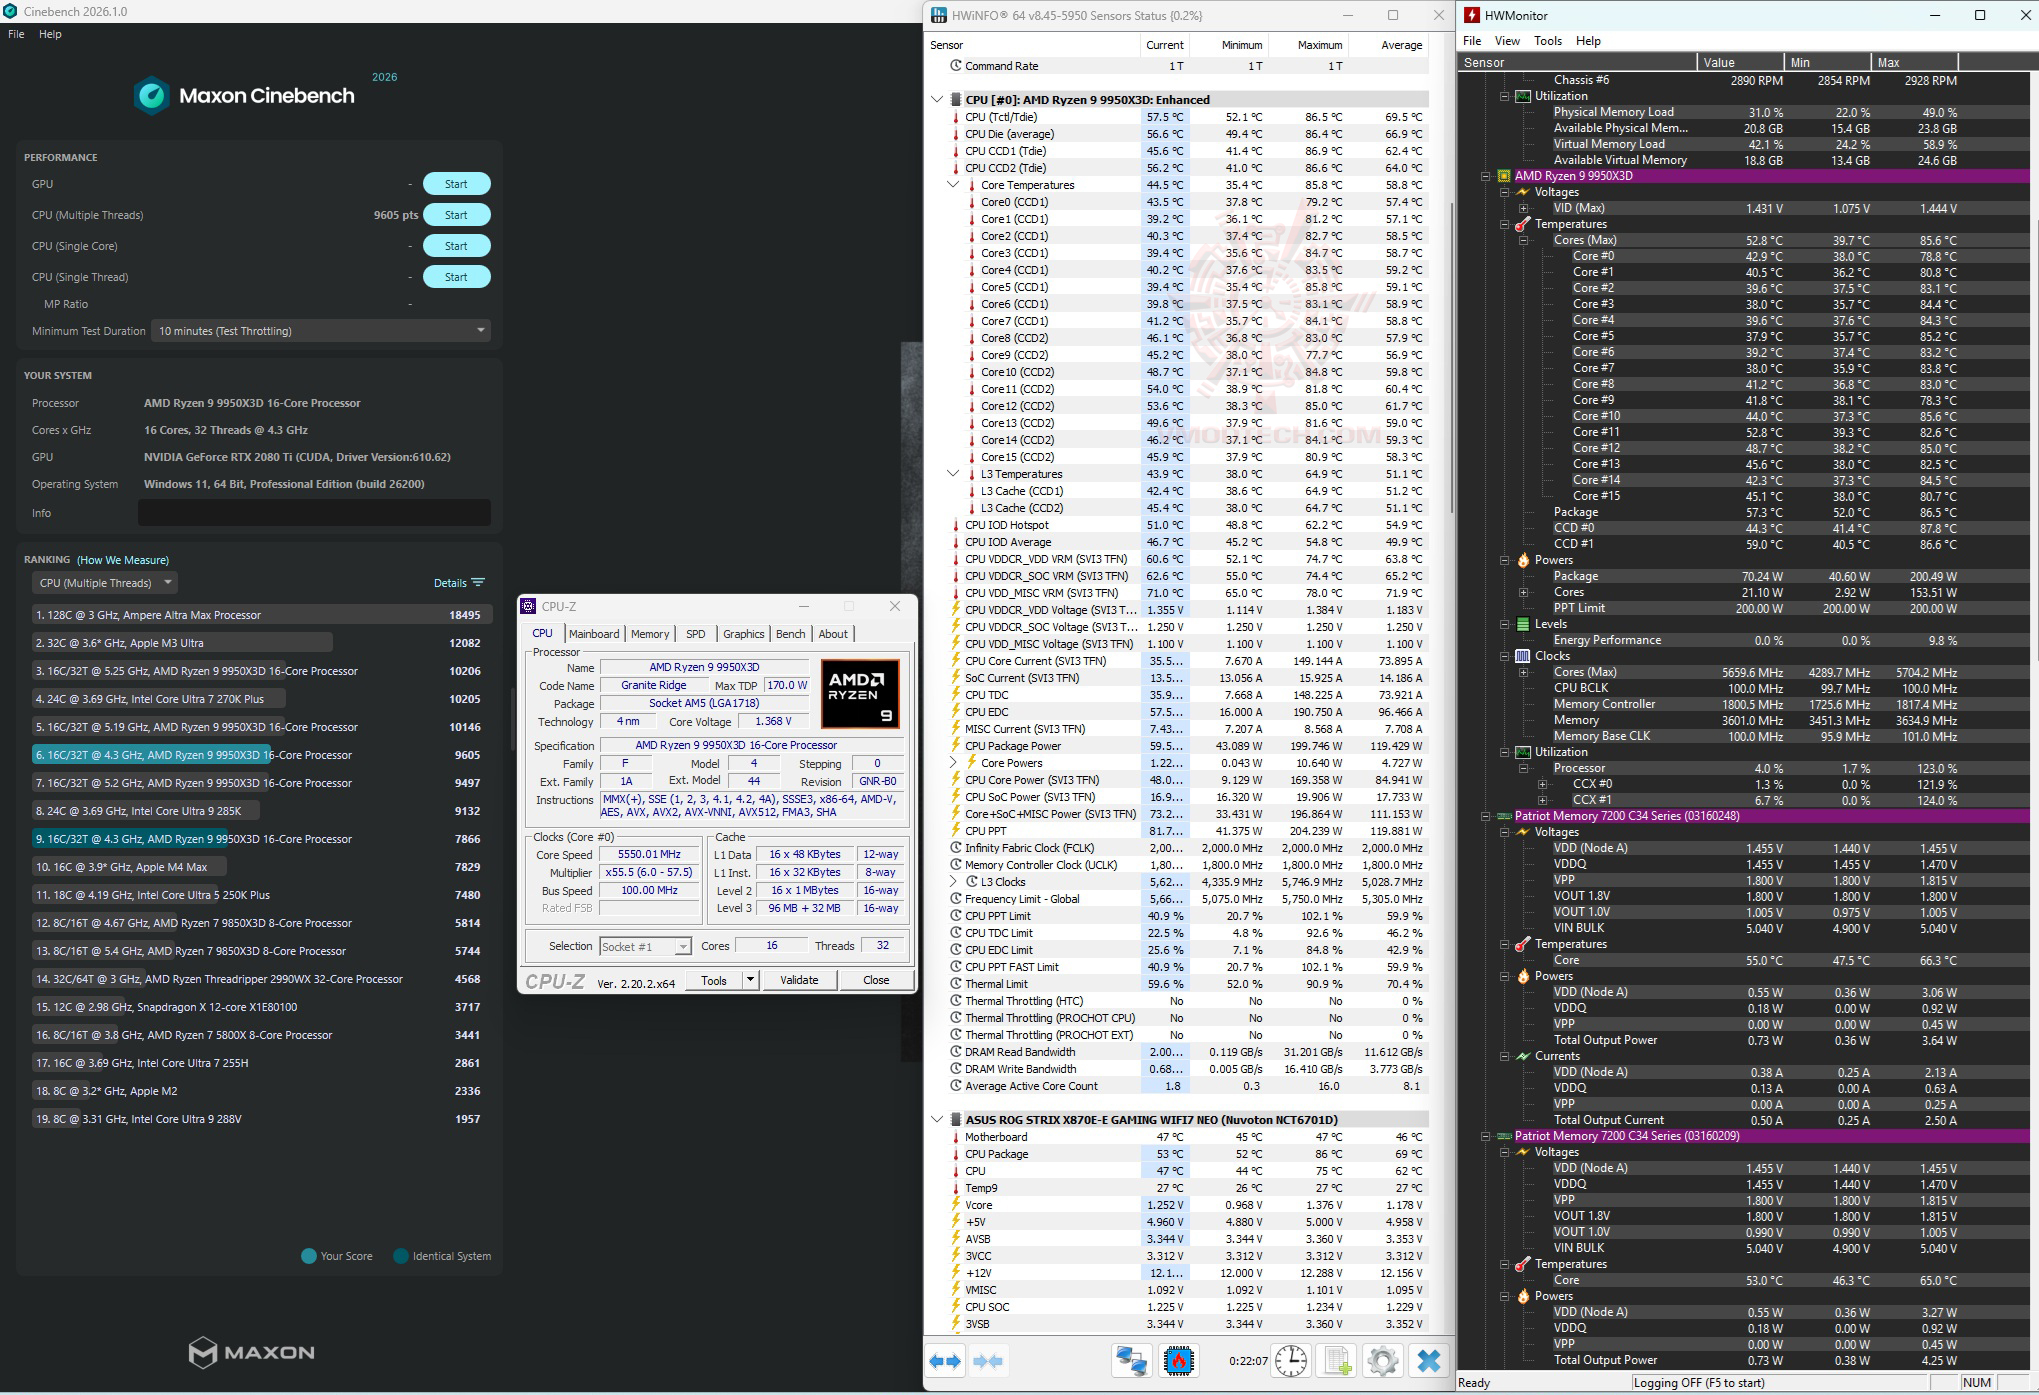Screen dimensions: 2039x1395
Task: Collapse Core Temperatures section in HWiNFO
Action: coord(953,185)
